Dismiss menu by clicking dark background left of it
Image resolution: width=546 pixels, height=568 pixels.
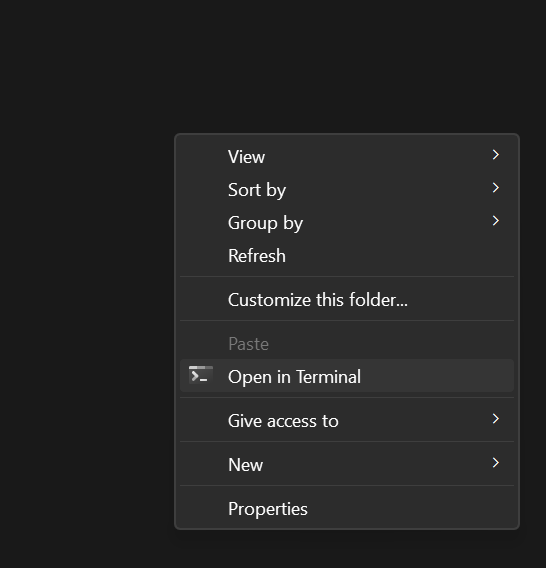[x=87, y=326]
